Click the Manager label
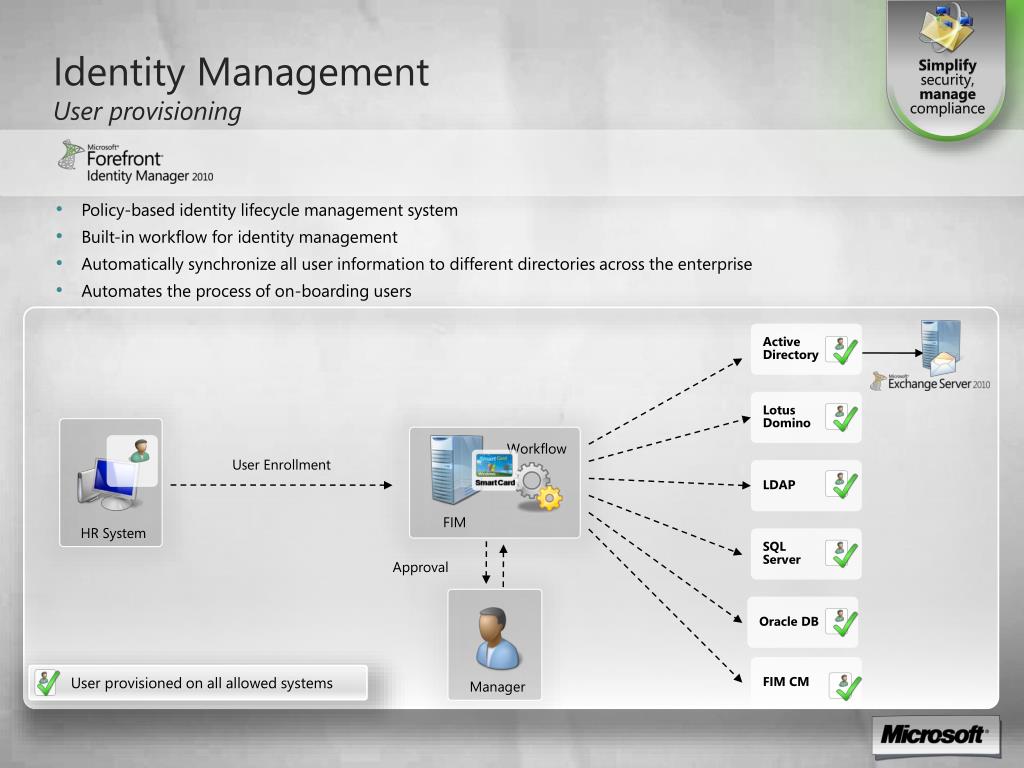 tap(497, 686)
